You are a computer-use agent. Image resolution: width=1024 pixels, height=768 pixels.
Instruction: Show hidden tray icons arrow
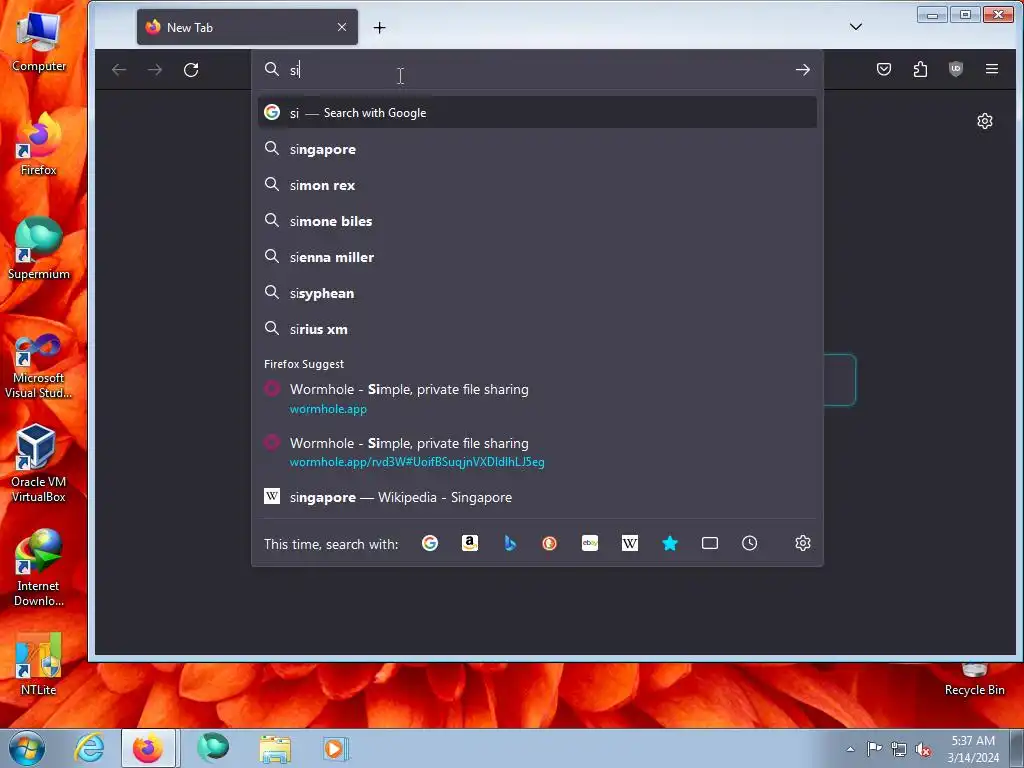[850, 749]
